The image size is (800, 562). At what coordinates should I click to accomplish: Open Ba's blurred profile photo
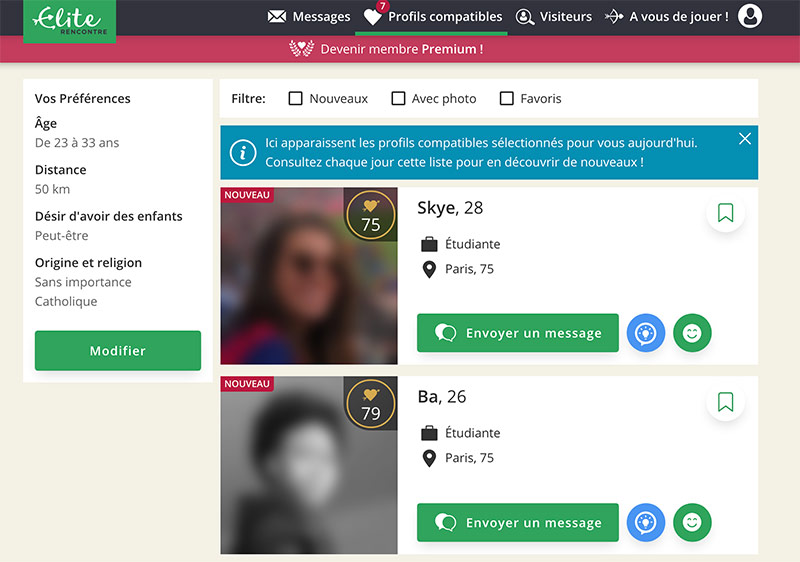click(309, 465)
